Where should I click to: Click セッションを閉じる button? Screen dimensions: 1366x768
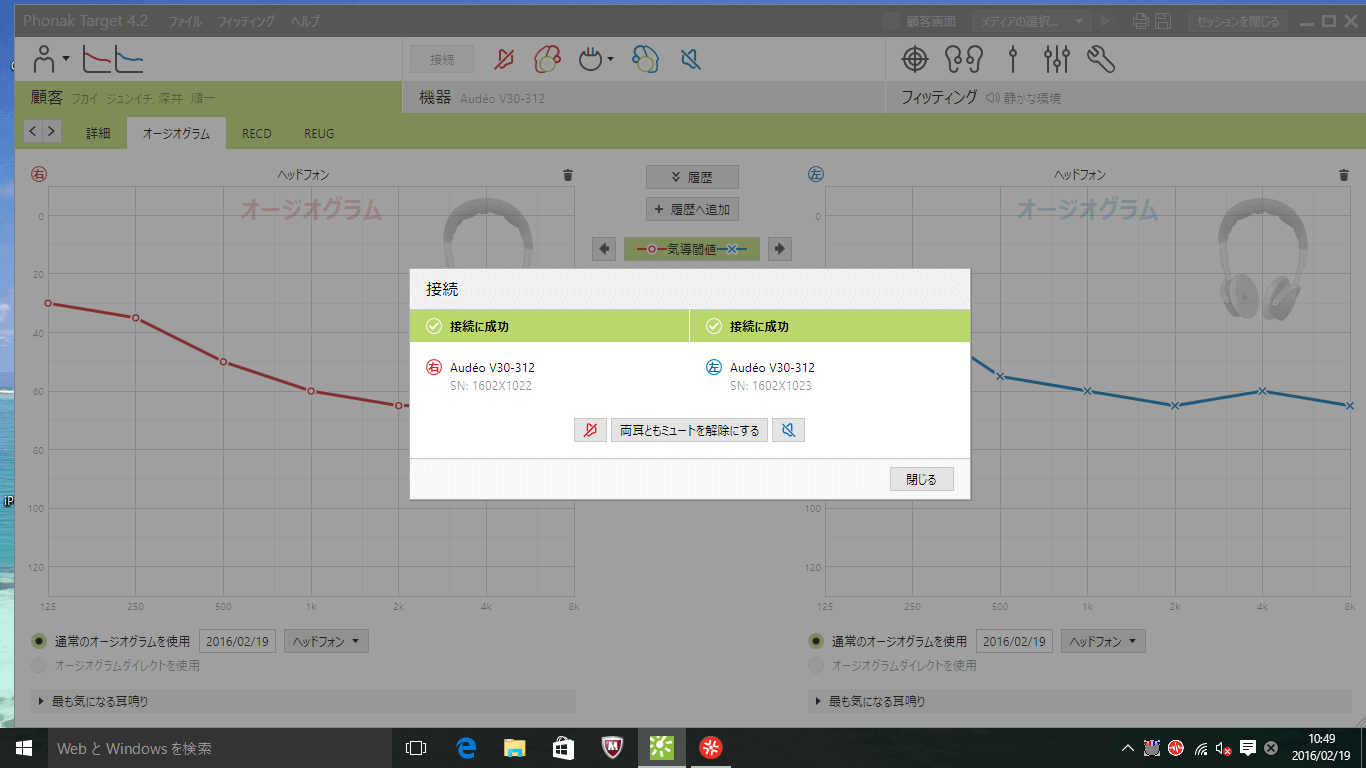click(1238, 21)
